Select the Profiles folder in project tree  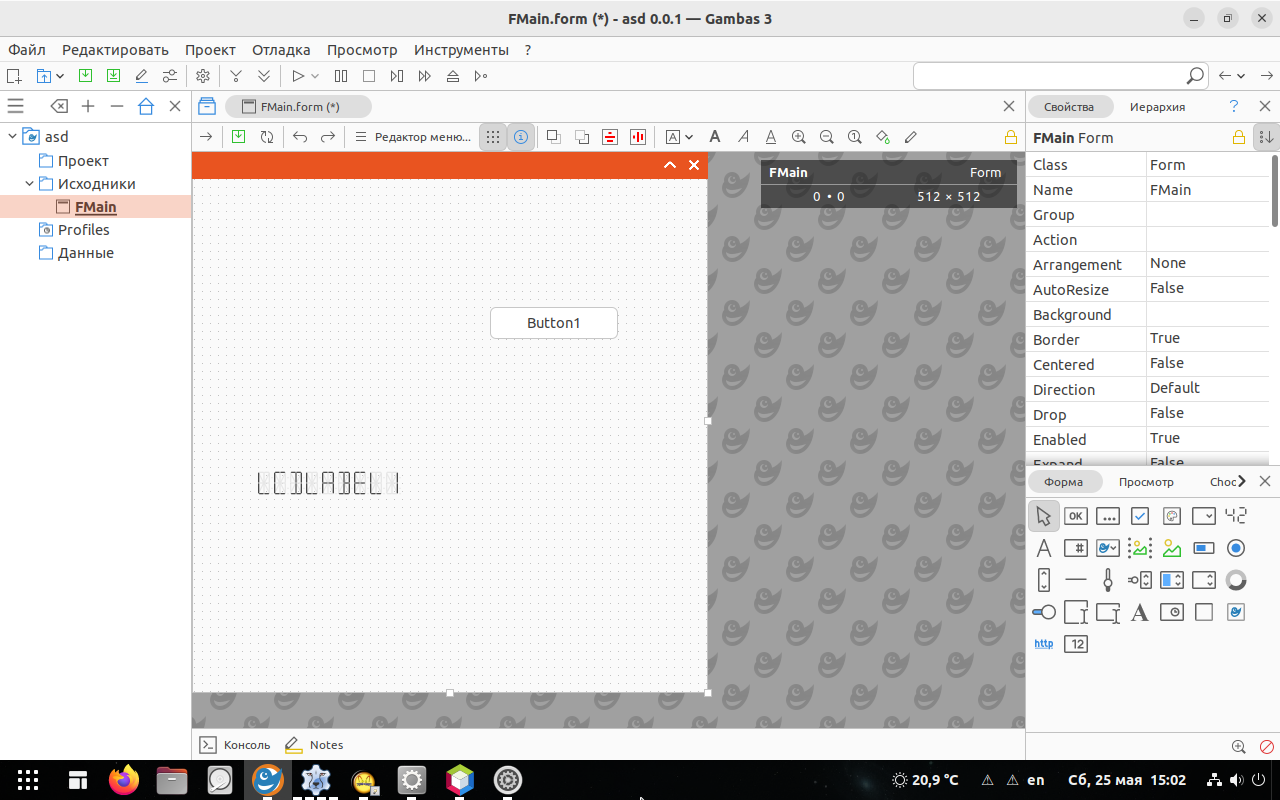click(84, 230)
